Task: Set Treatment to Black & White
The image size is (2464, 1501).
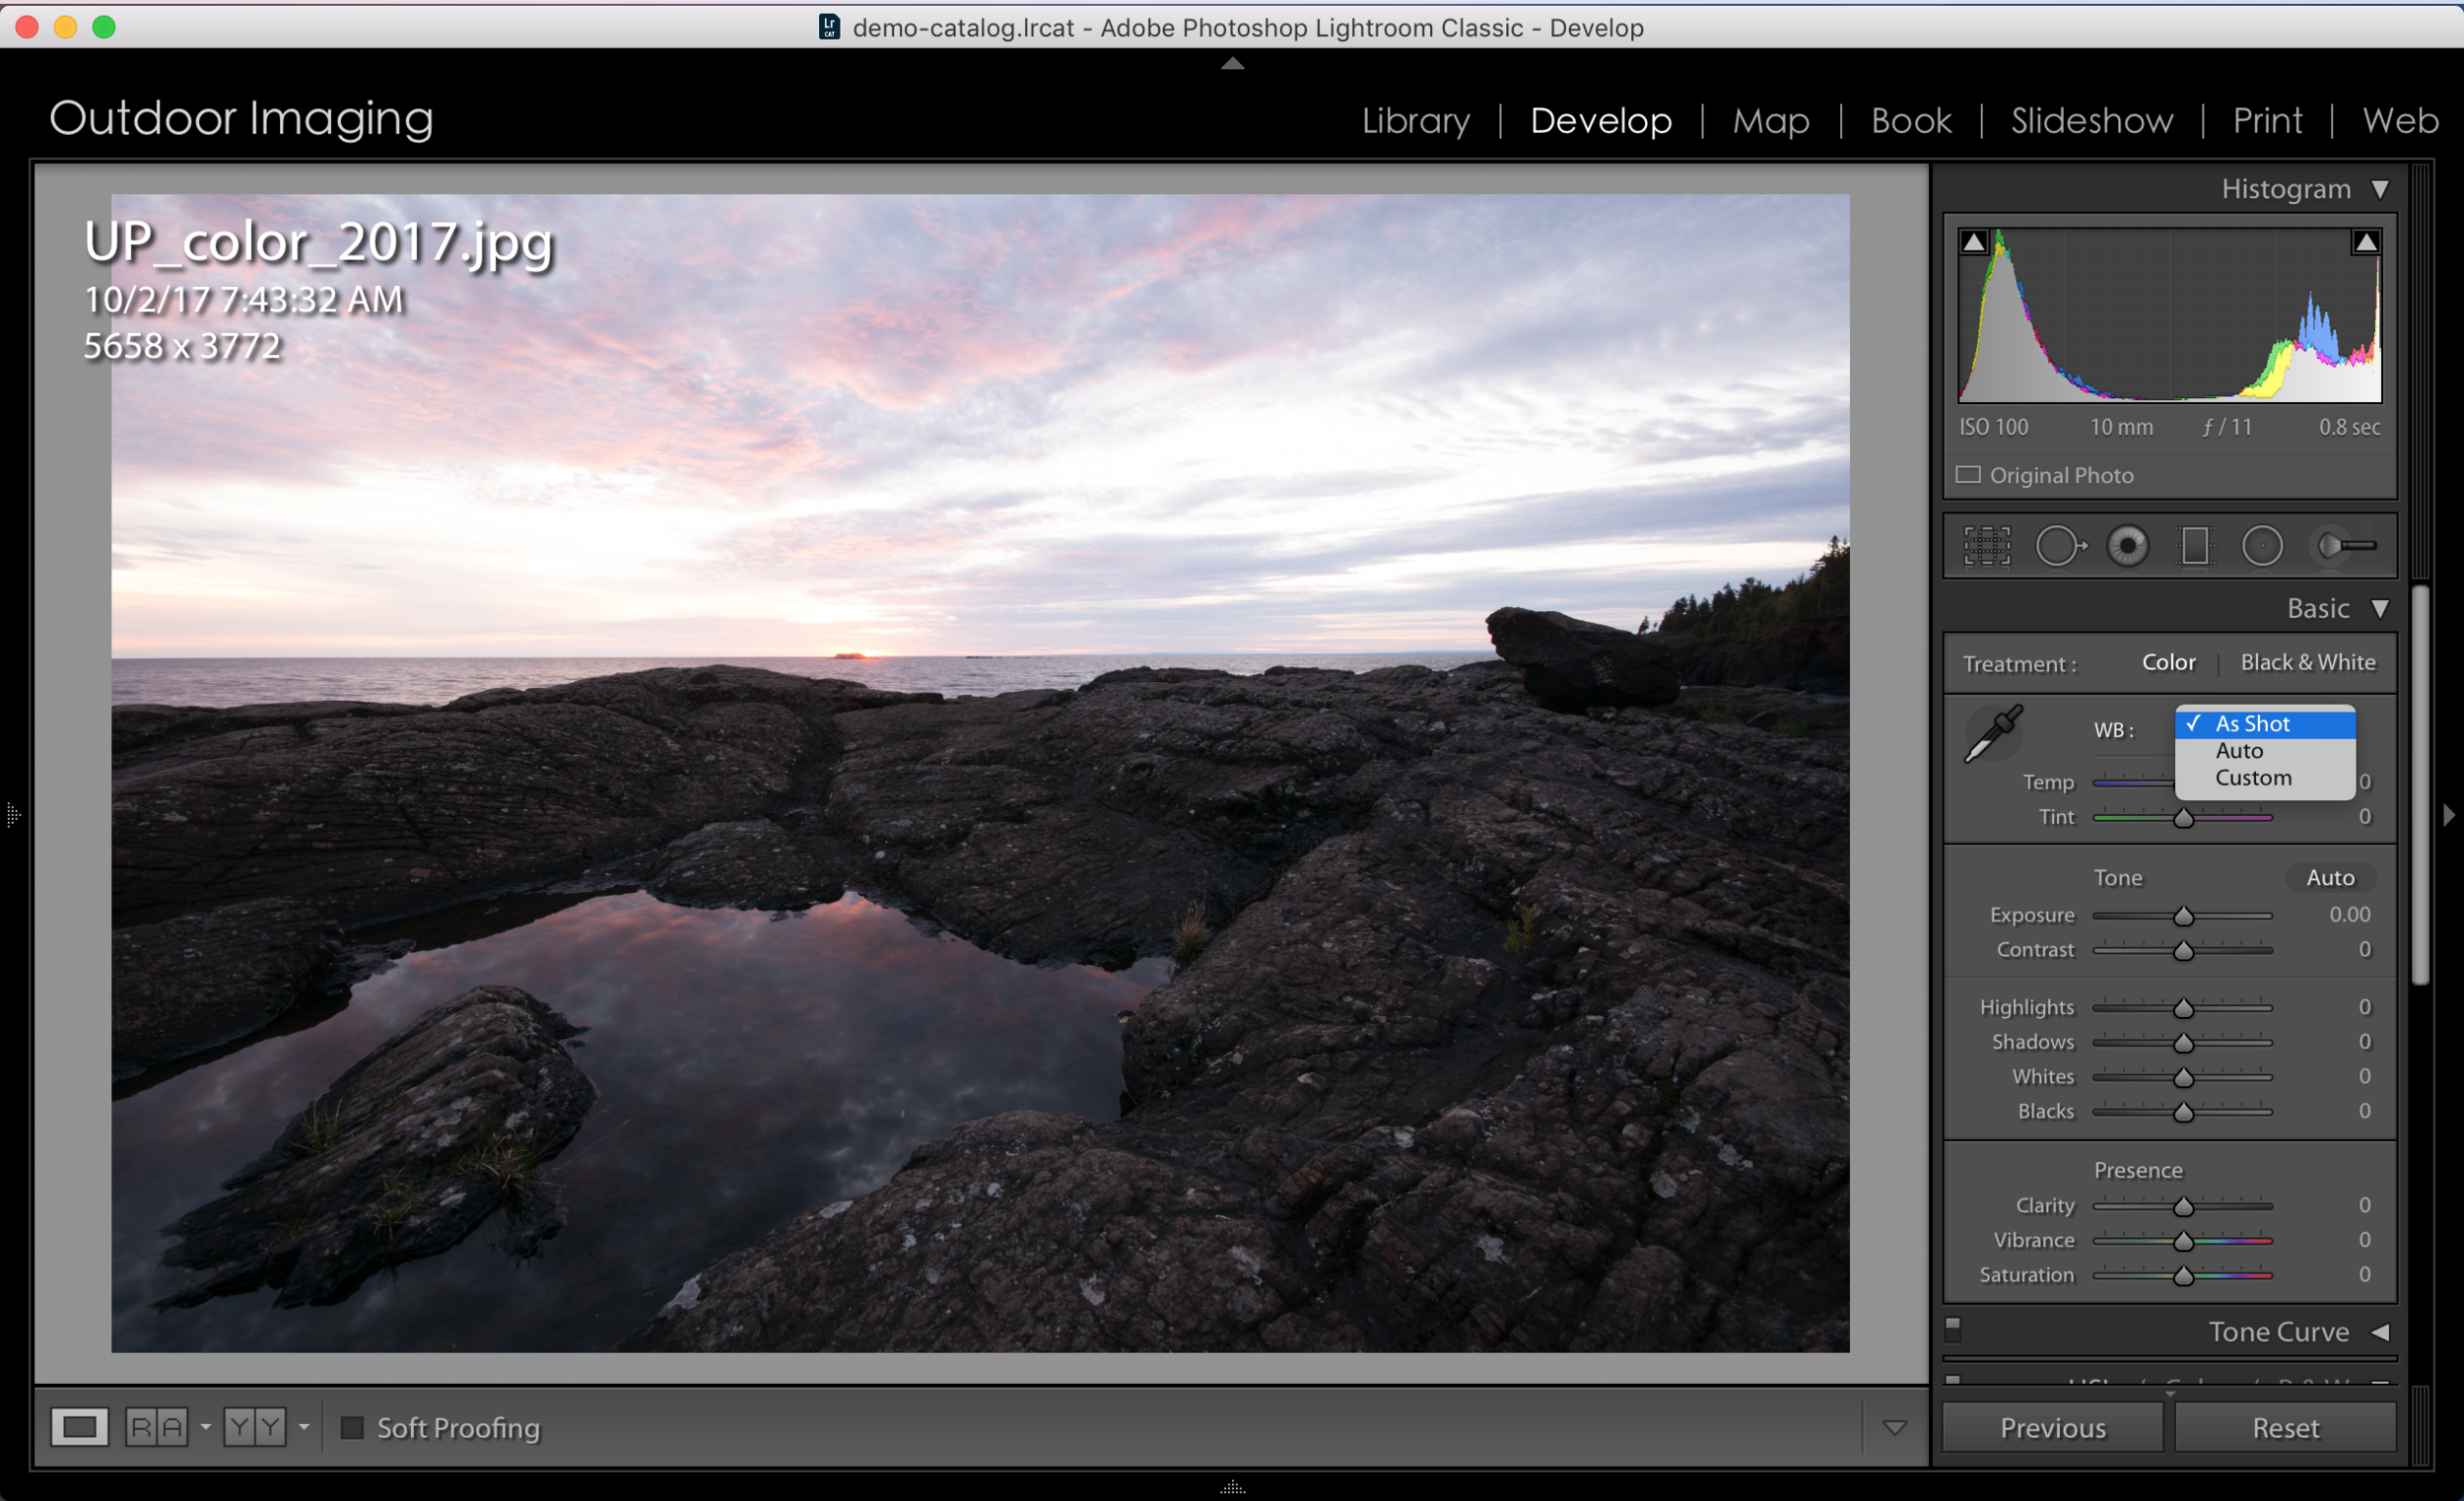Action: pos(2307,662)
